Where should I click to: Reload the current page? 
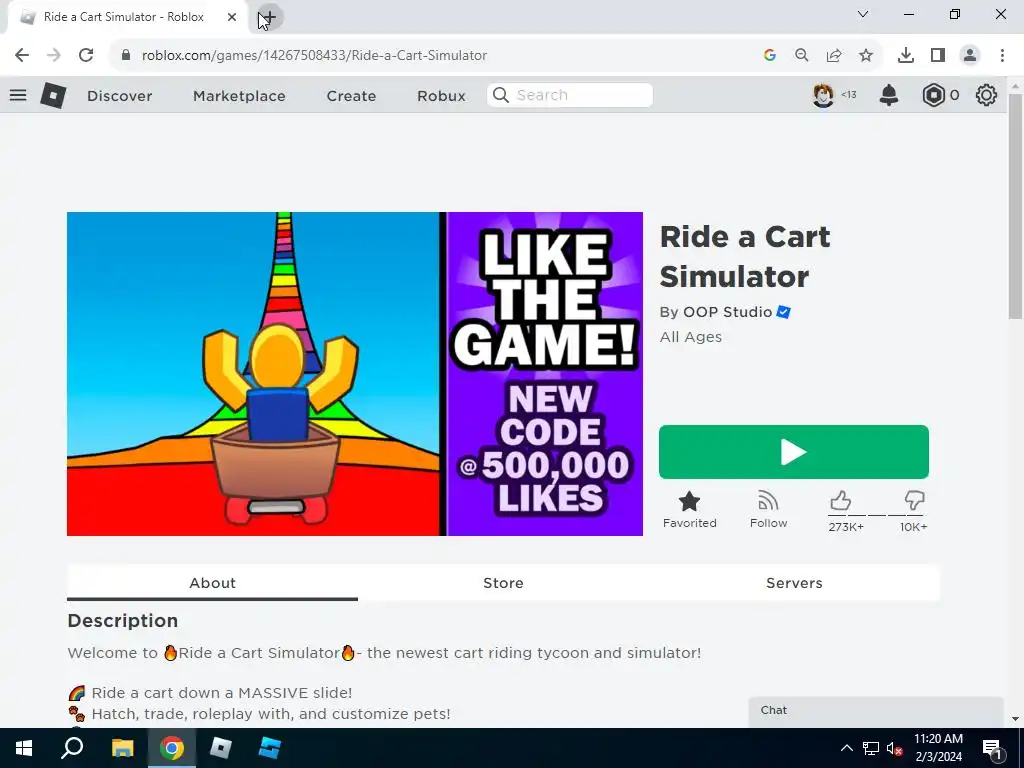point(86,56)
